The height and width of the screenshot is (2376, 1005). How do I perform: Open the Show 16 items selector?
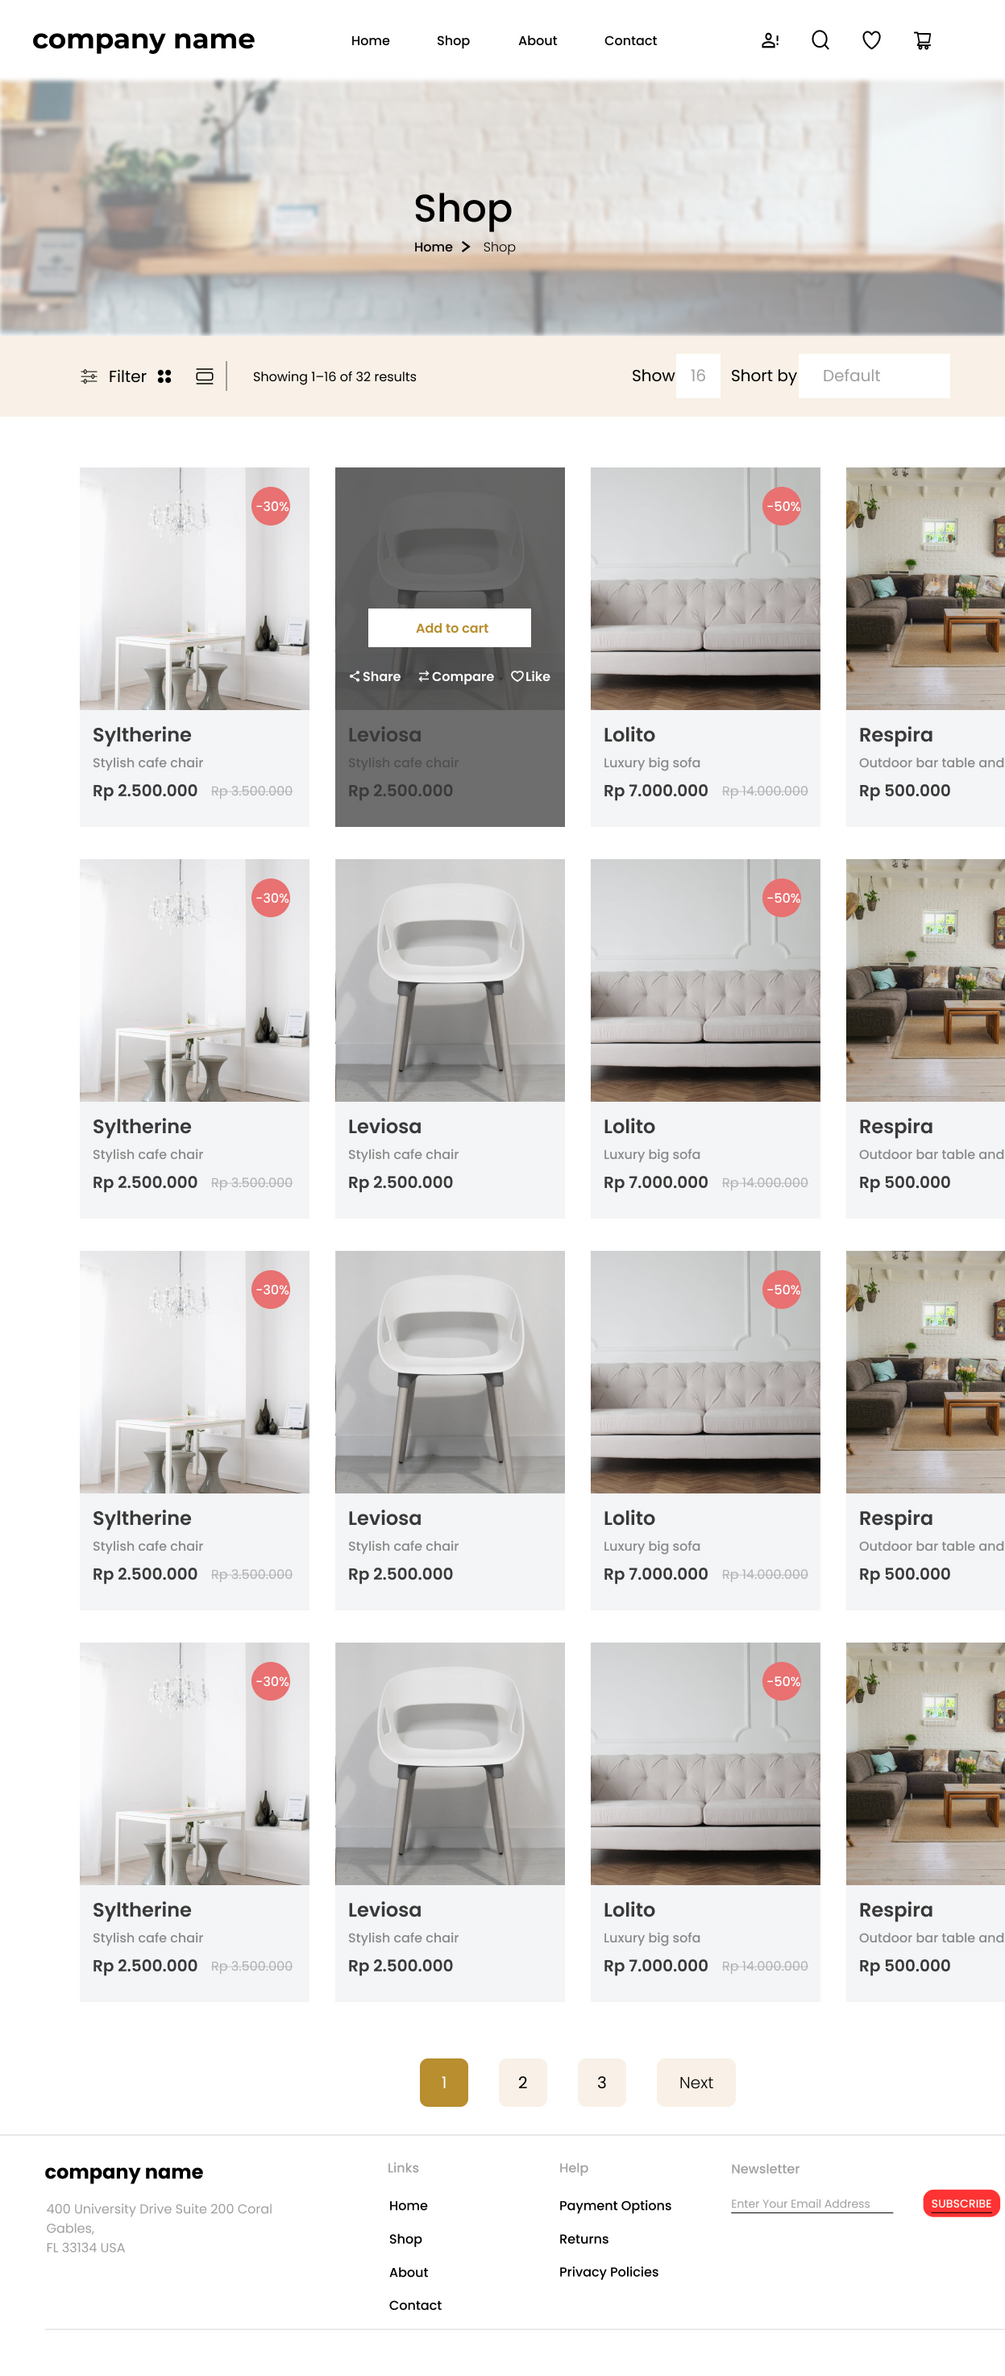pyautogui.click(x=698, y=376)
